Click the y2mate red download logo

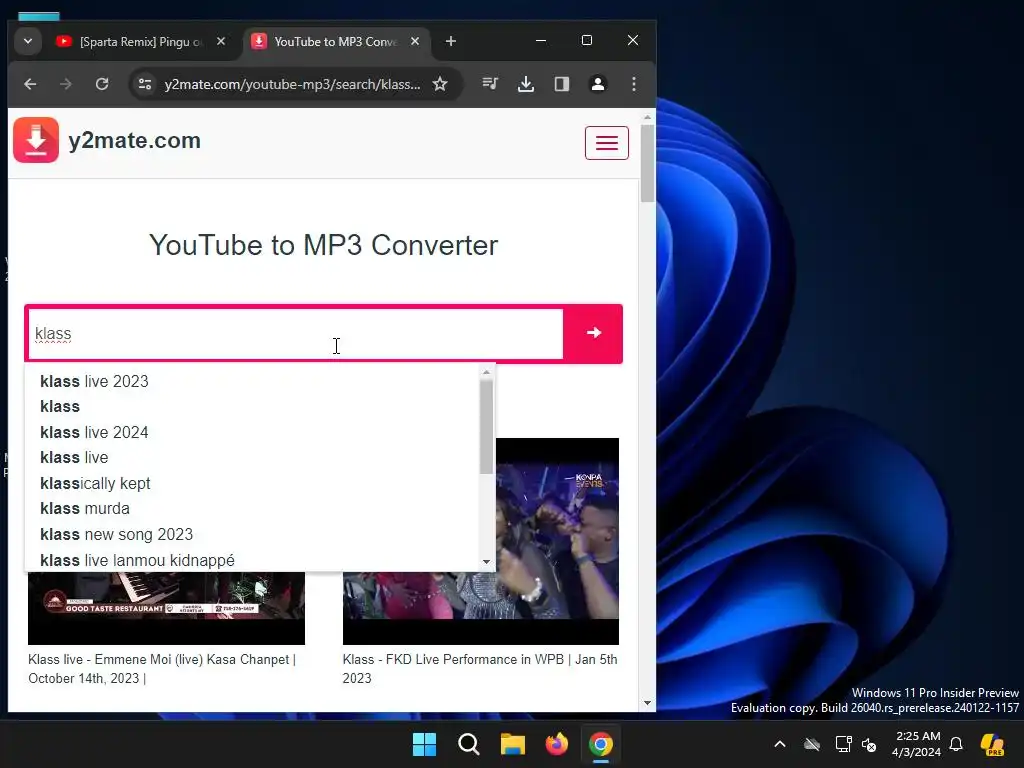pos(36,140)
